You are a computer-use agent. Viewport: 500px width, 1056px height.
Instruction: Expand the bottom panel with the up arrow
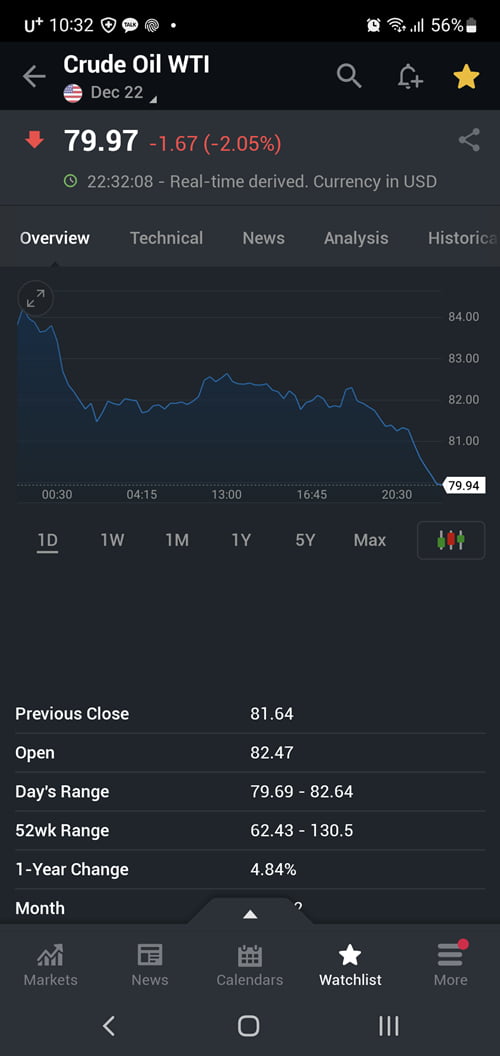(x=250, y=914)
